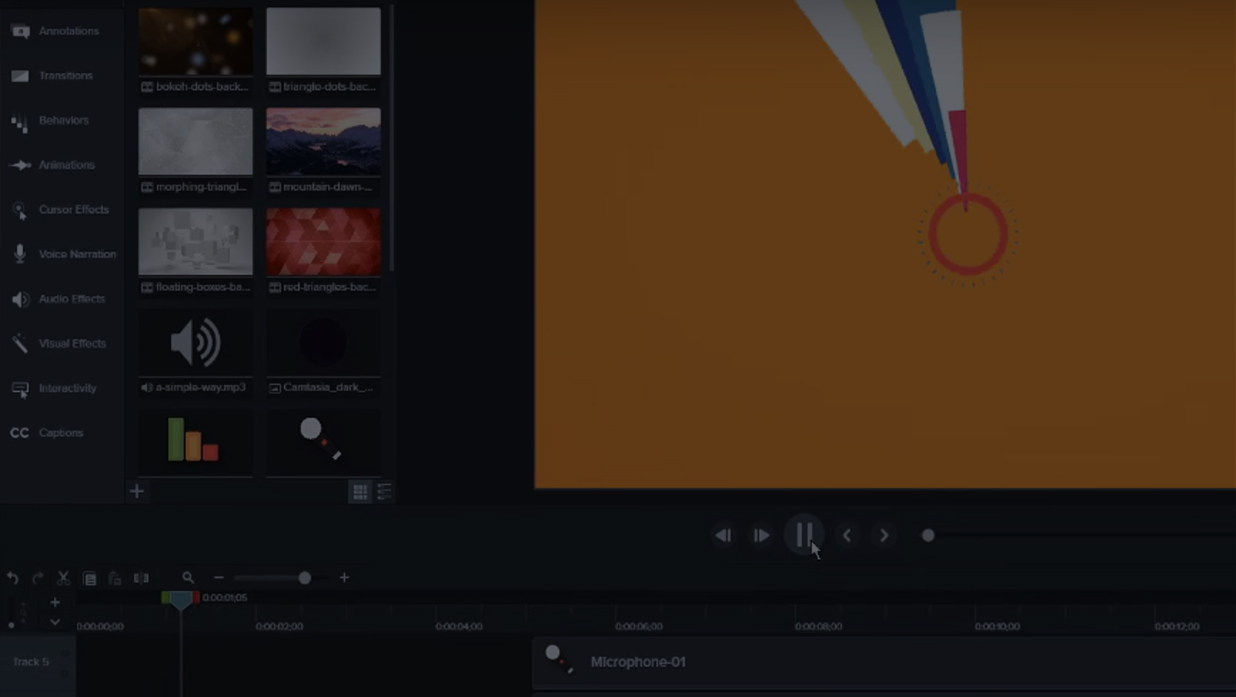Add a new track with the plus icon
This screenshot has width=1236, height=697.
pos(55,602)
